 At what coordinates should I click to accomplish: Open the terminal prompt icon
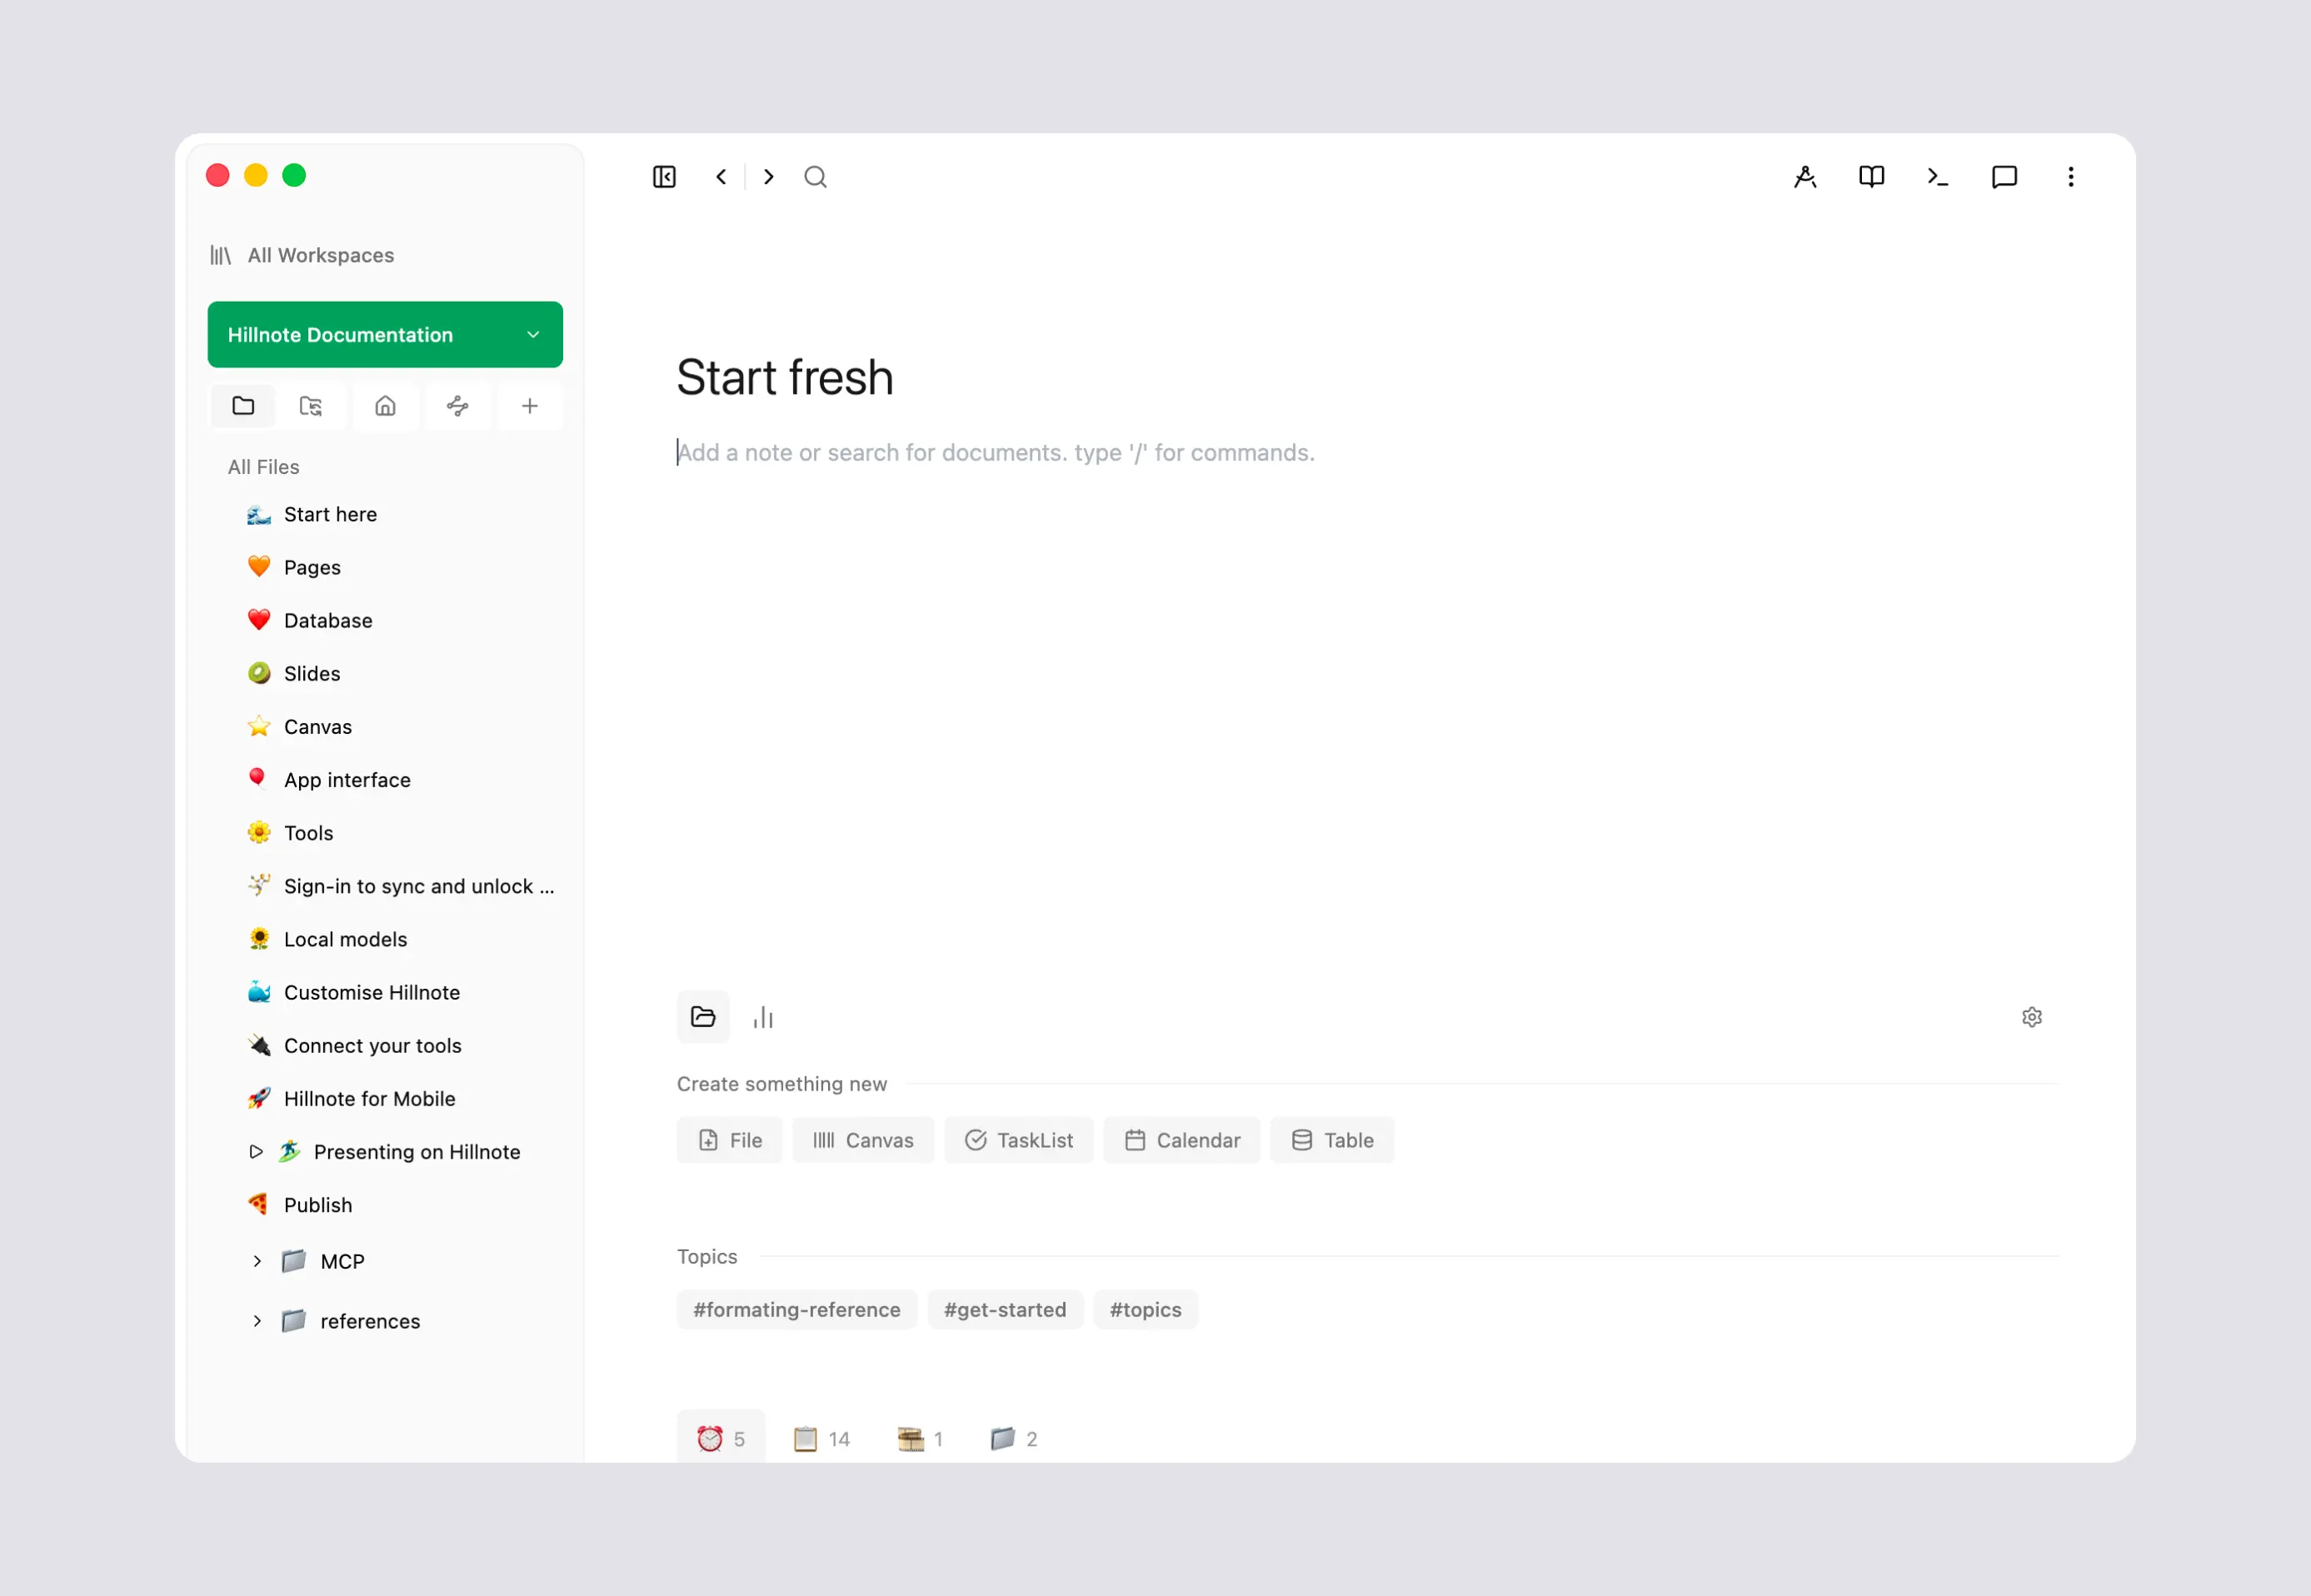tap(1937, 177)
